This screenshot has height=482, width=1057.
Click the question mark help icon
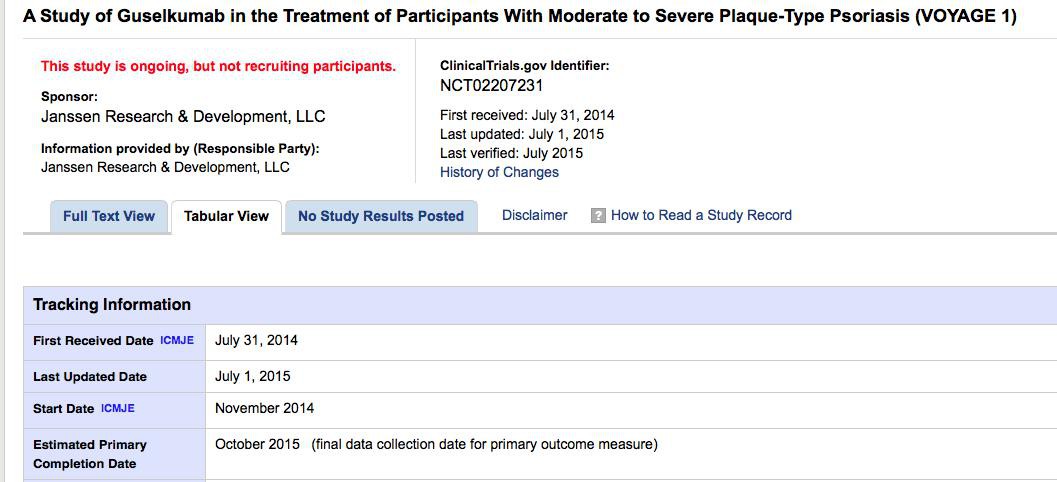pyautogui.click(x=598, y=215)
